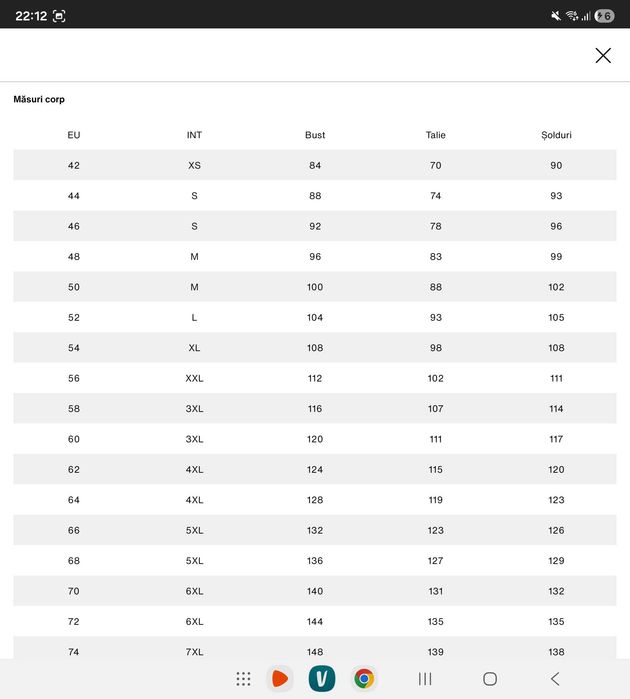Select the Talie column header
630x699 pixels.
(436, 135)
